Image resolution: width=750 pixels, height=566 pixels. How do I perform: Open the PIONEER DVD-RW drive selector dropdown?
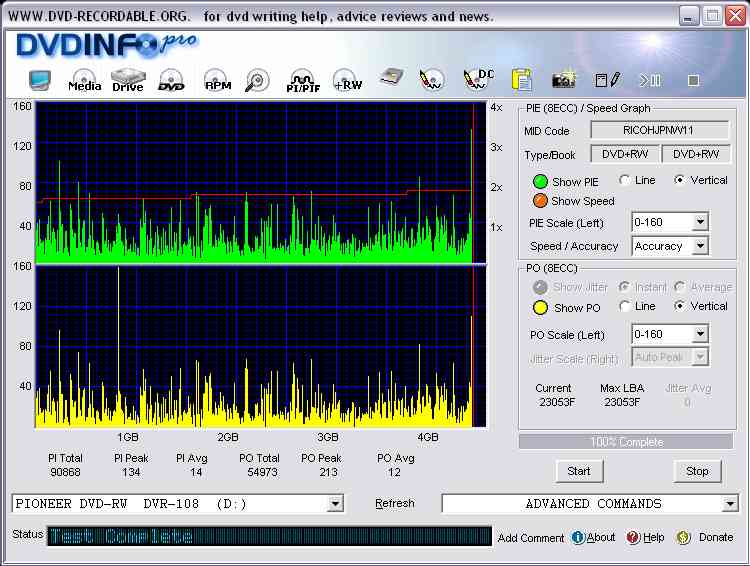335,504
